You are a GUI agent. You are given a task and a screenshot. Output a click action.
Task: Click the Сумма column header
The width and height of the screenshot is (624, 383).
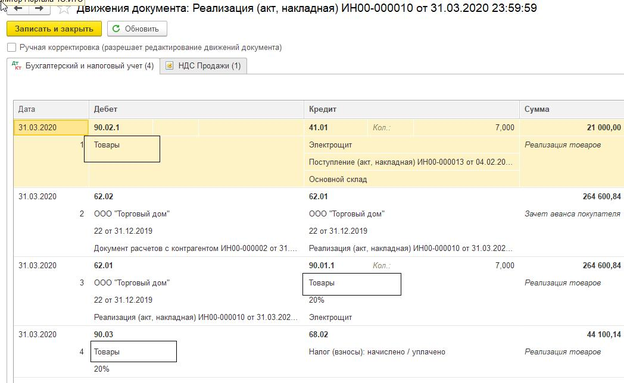point(572,109)
